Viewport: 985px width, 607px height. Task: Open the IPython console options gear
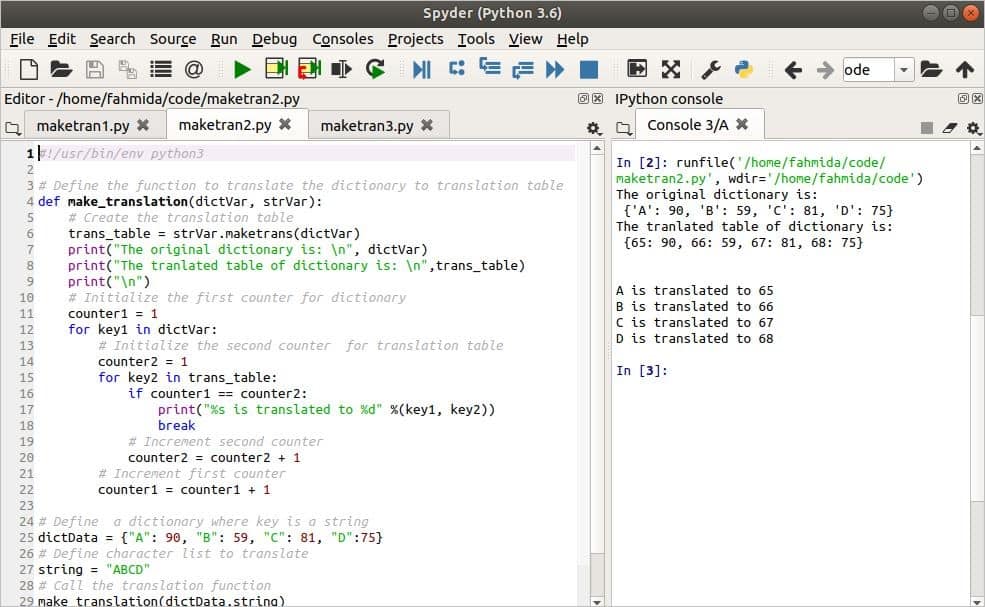972,128
